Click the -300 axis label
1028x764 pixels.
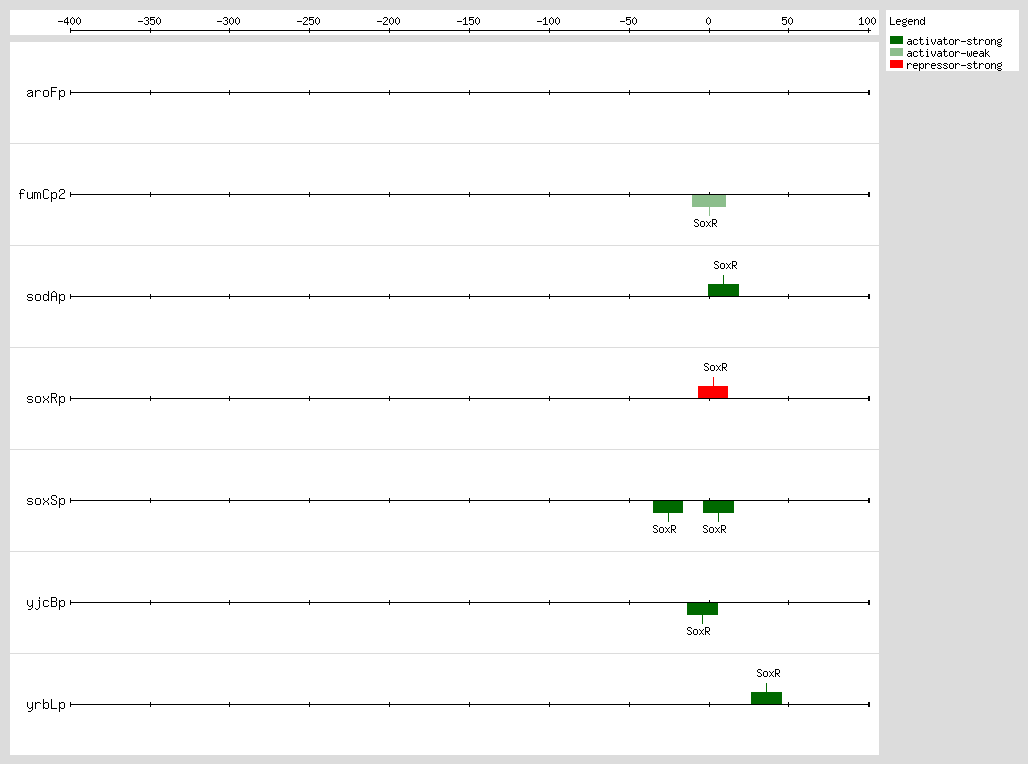point(229,21)
